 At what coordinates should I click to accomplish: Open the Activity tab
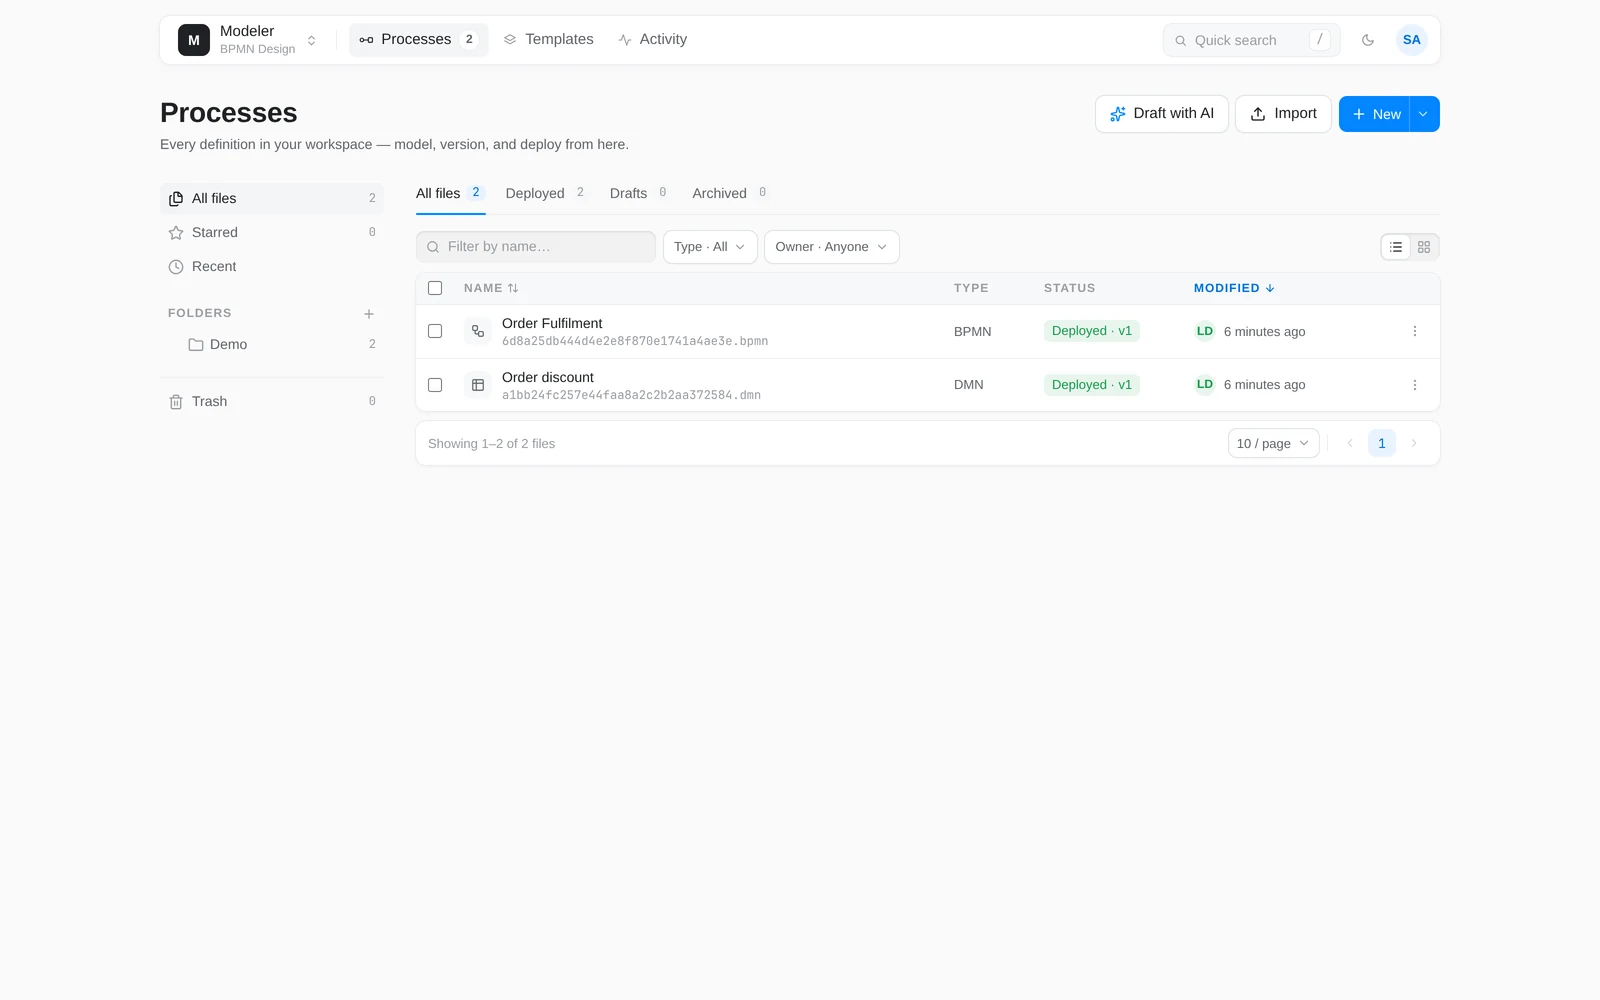point(652,40)
